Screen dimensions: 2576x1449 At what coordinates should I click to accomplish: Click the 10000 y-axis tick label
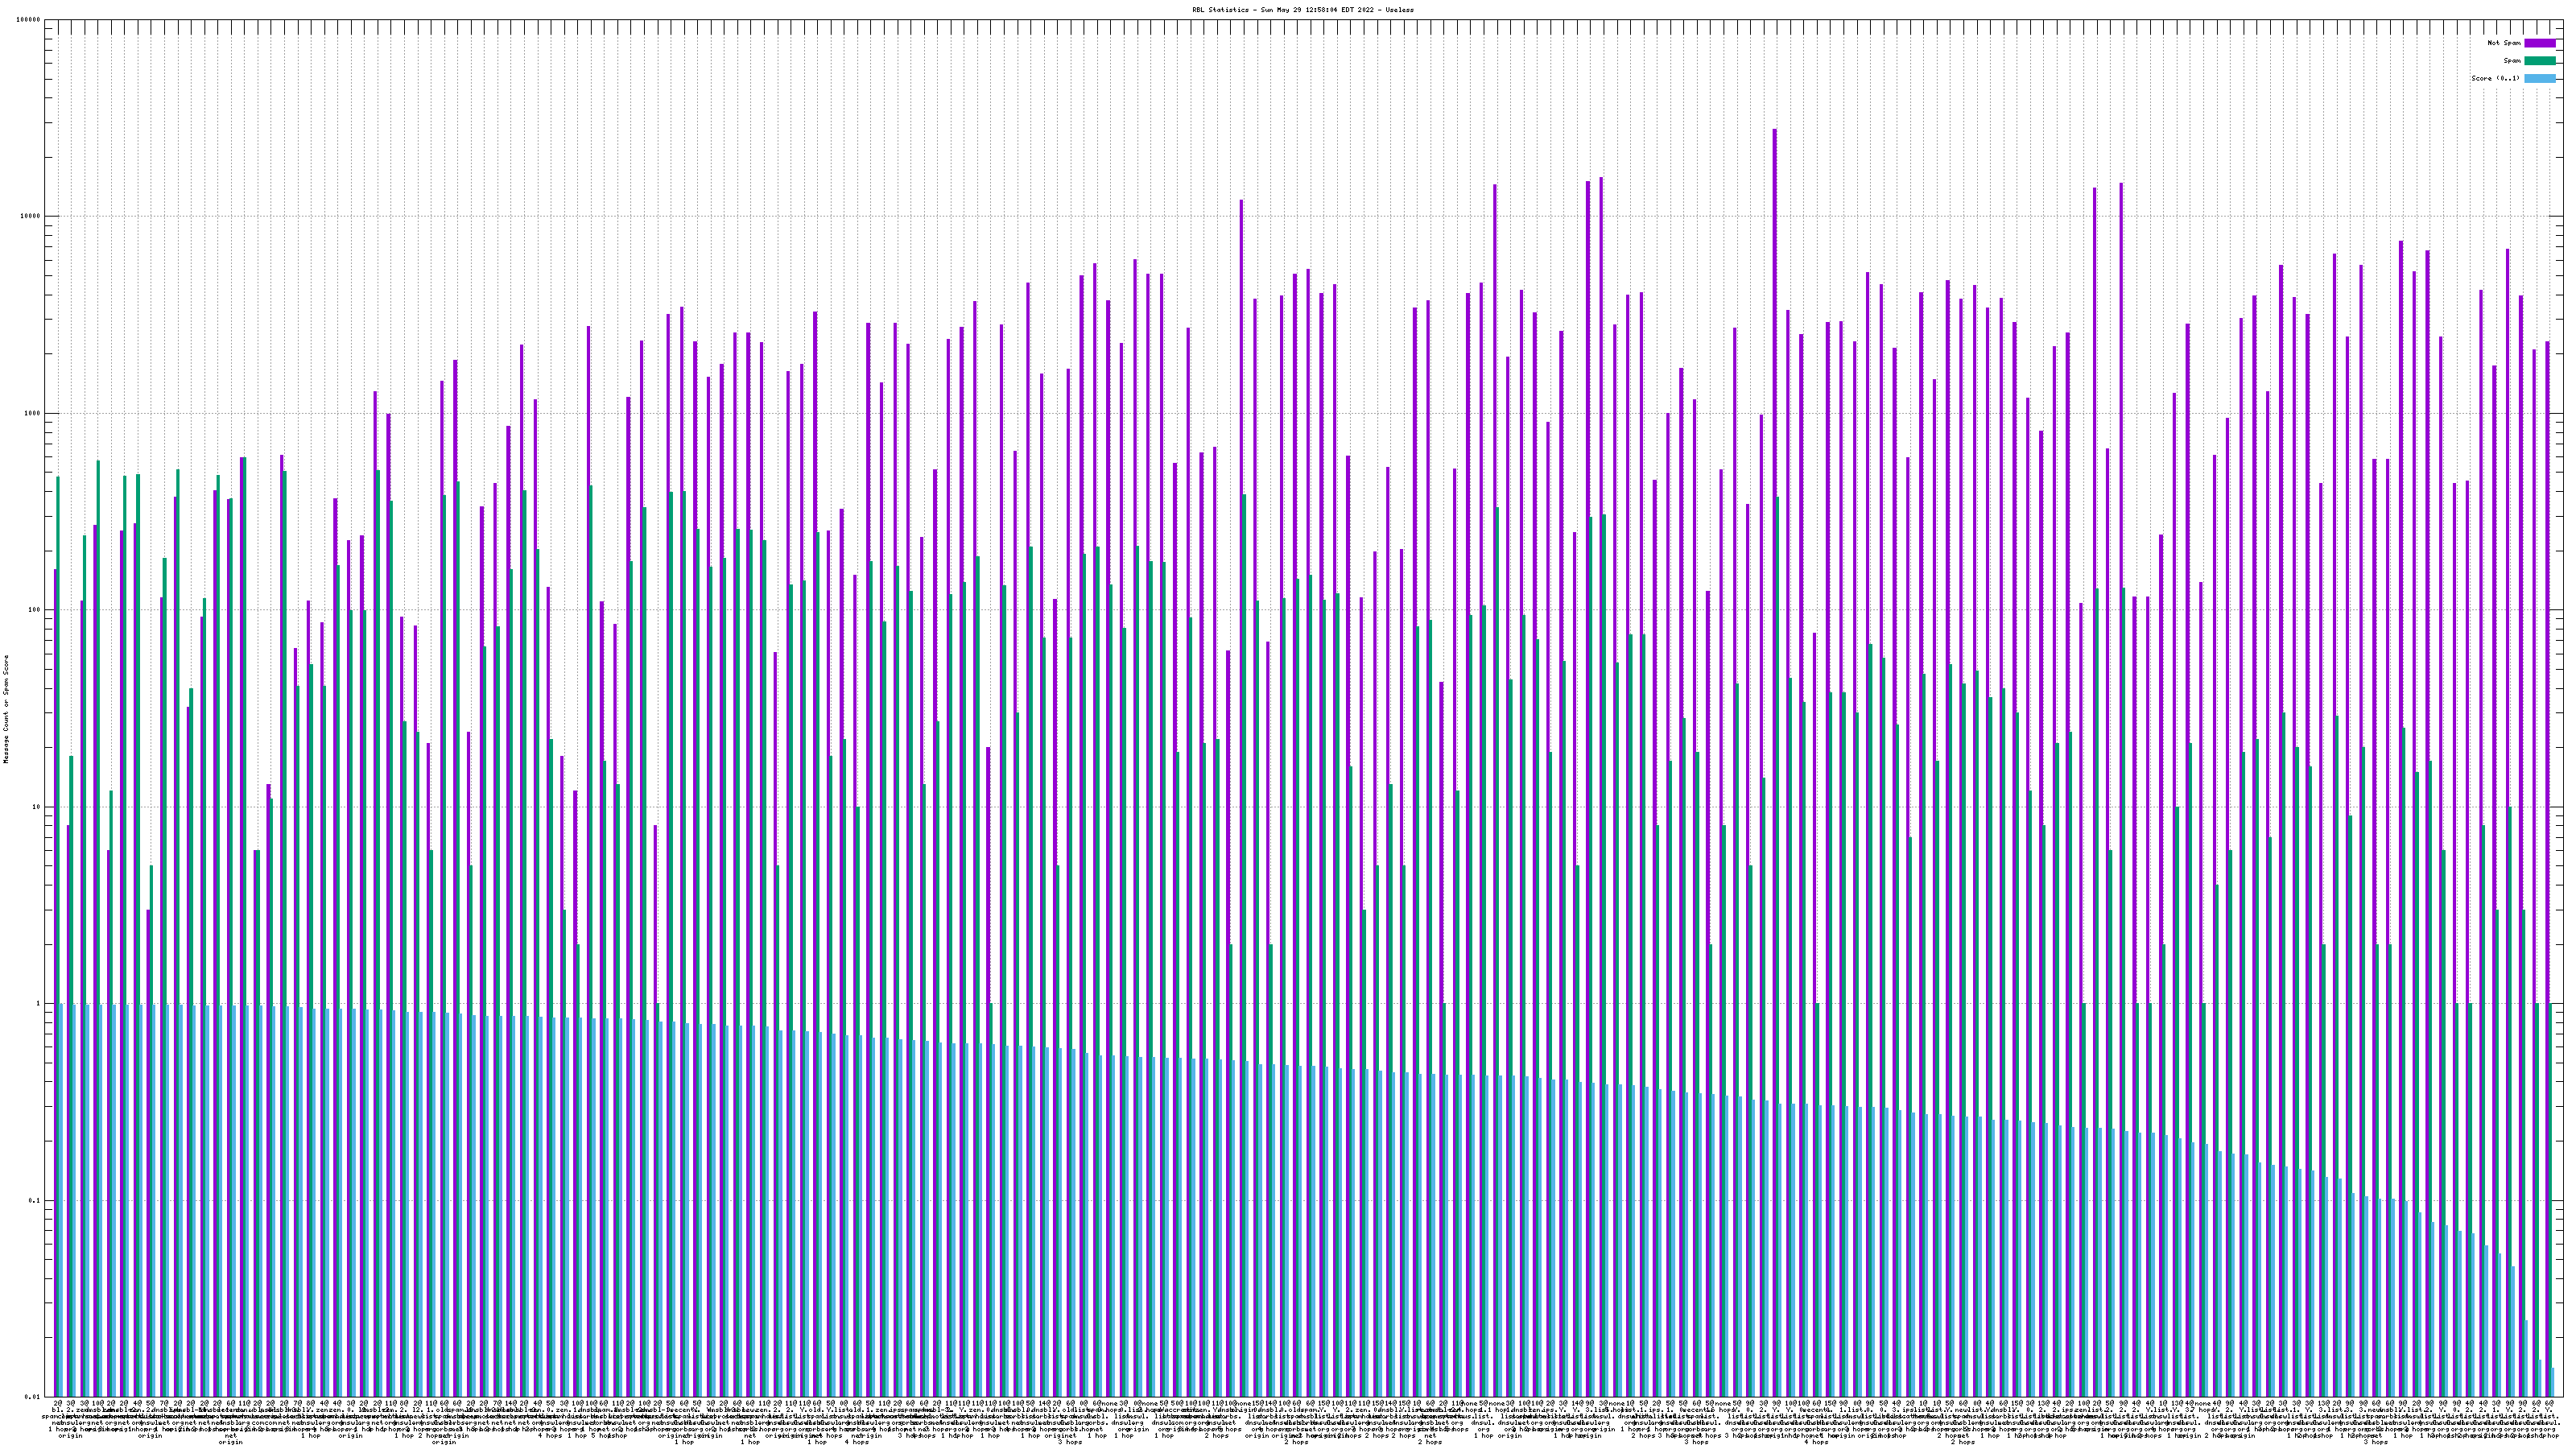point(31,217)
